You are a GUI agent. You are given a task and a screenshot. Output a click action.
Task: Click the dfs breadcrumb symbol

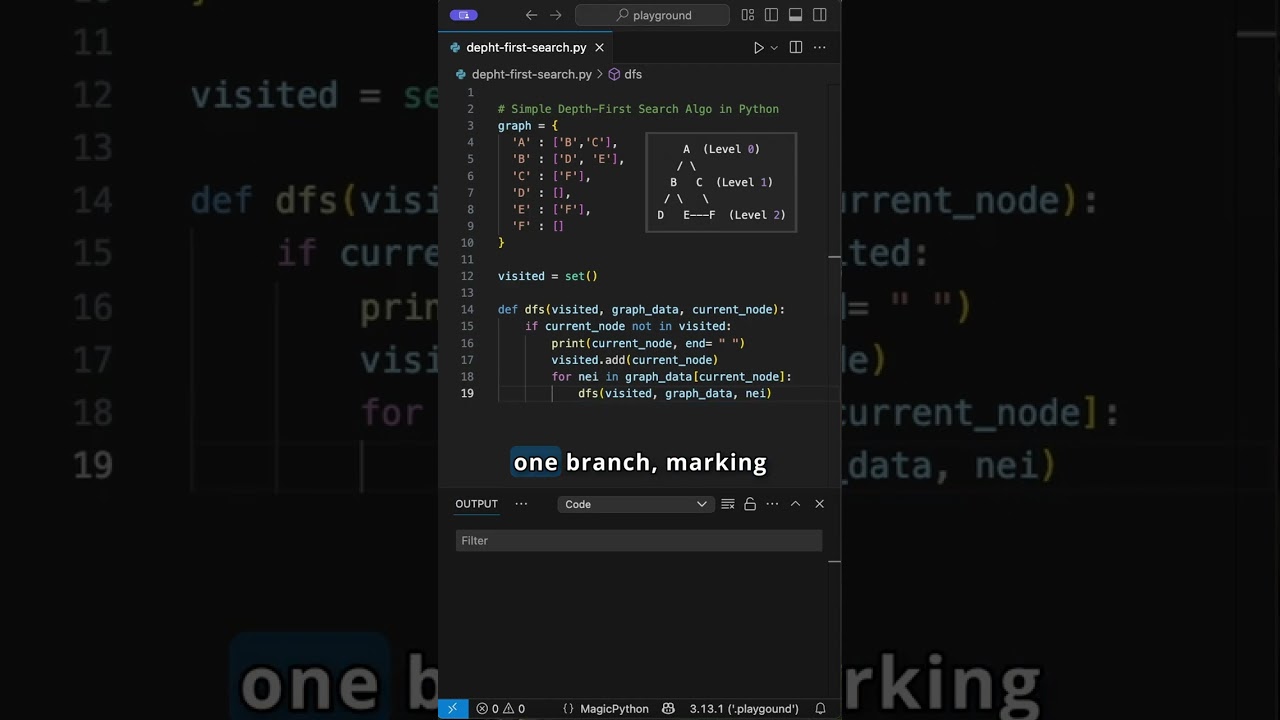coord(633,74)
